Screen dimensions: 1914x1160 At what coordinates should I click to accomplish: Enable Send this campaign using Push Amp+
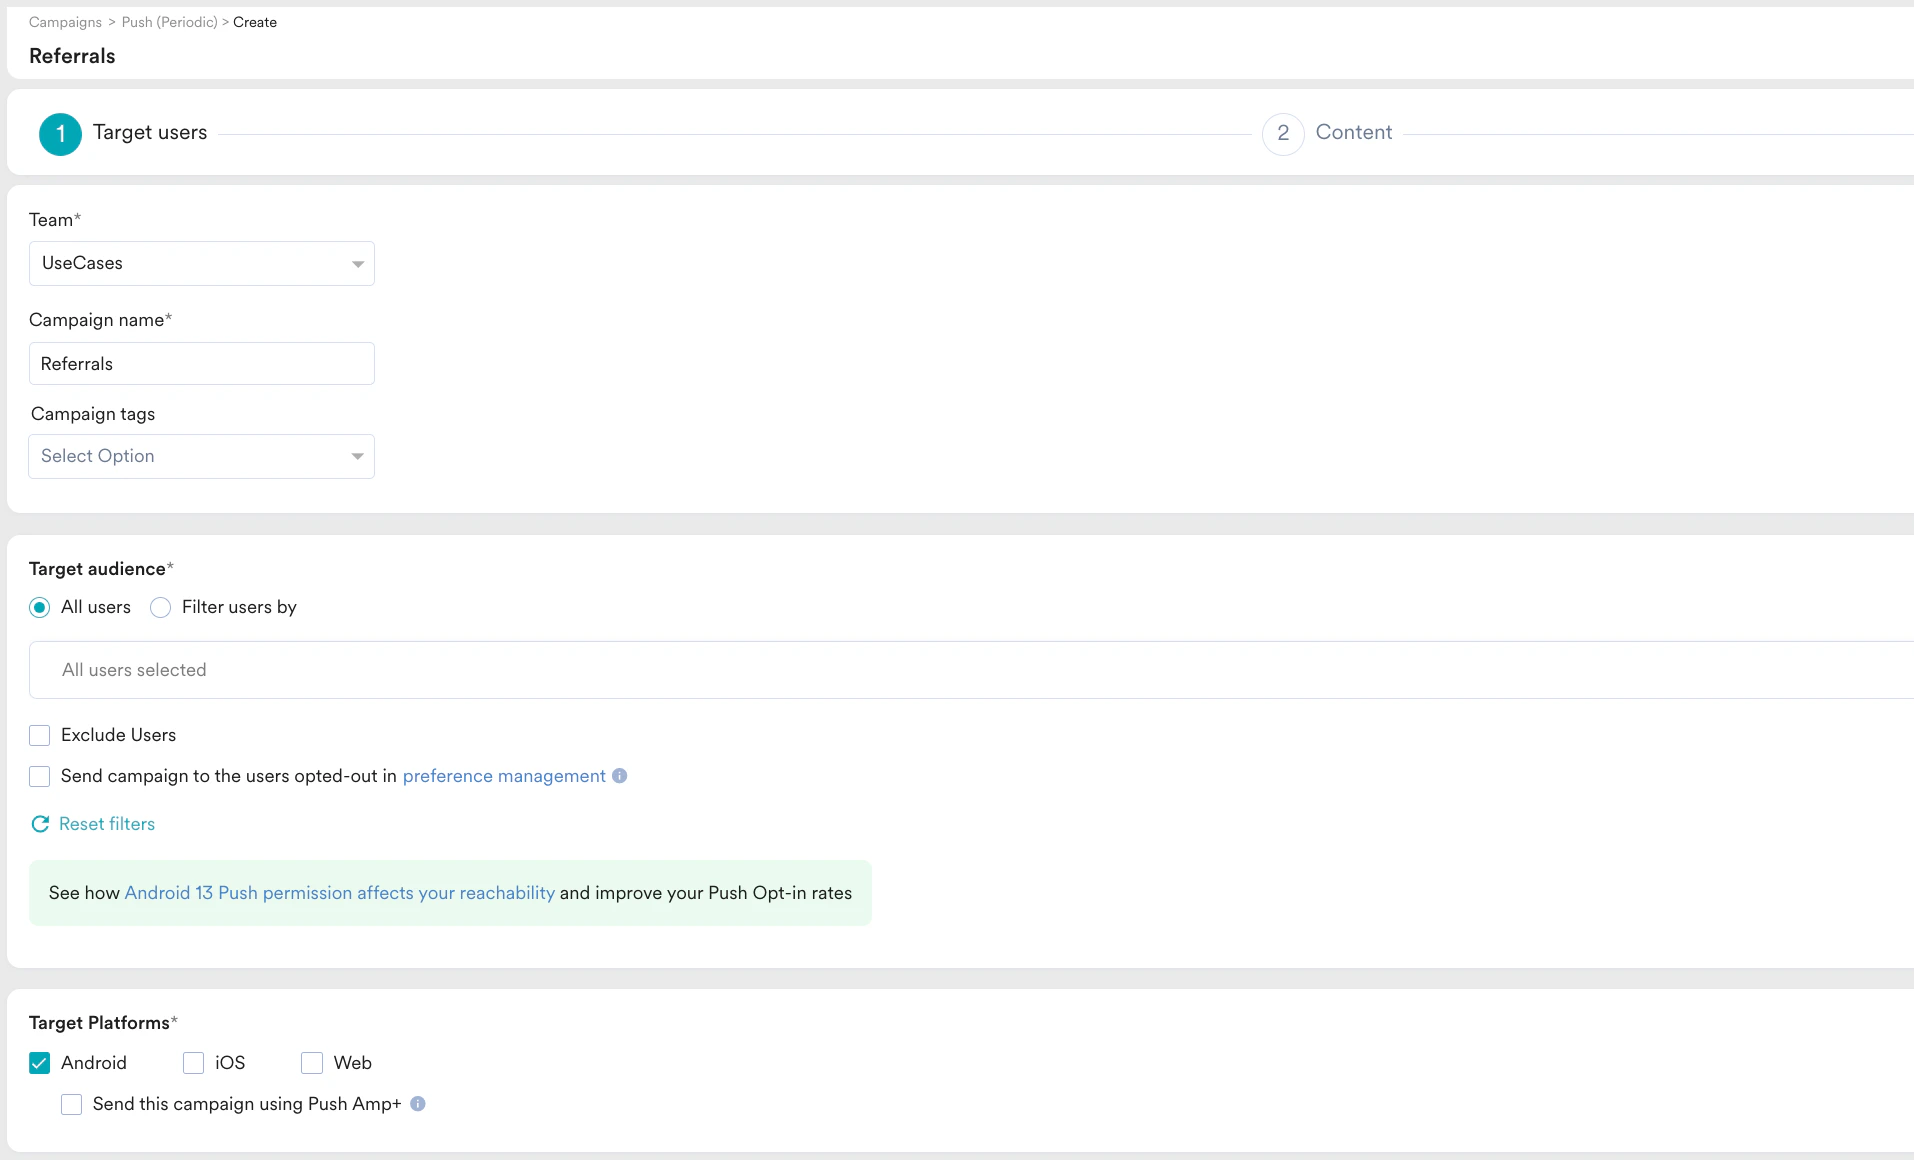point(71,1104)
